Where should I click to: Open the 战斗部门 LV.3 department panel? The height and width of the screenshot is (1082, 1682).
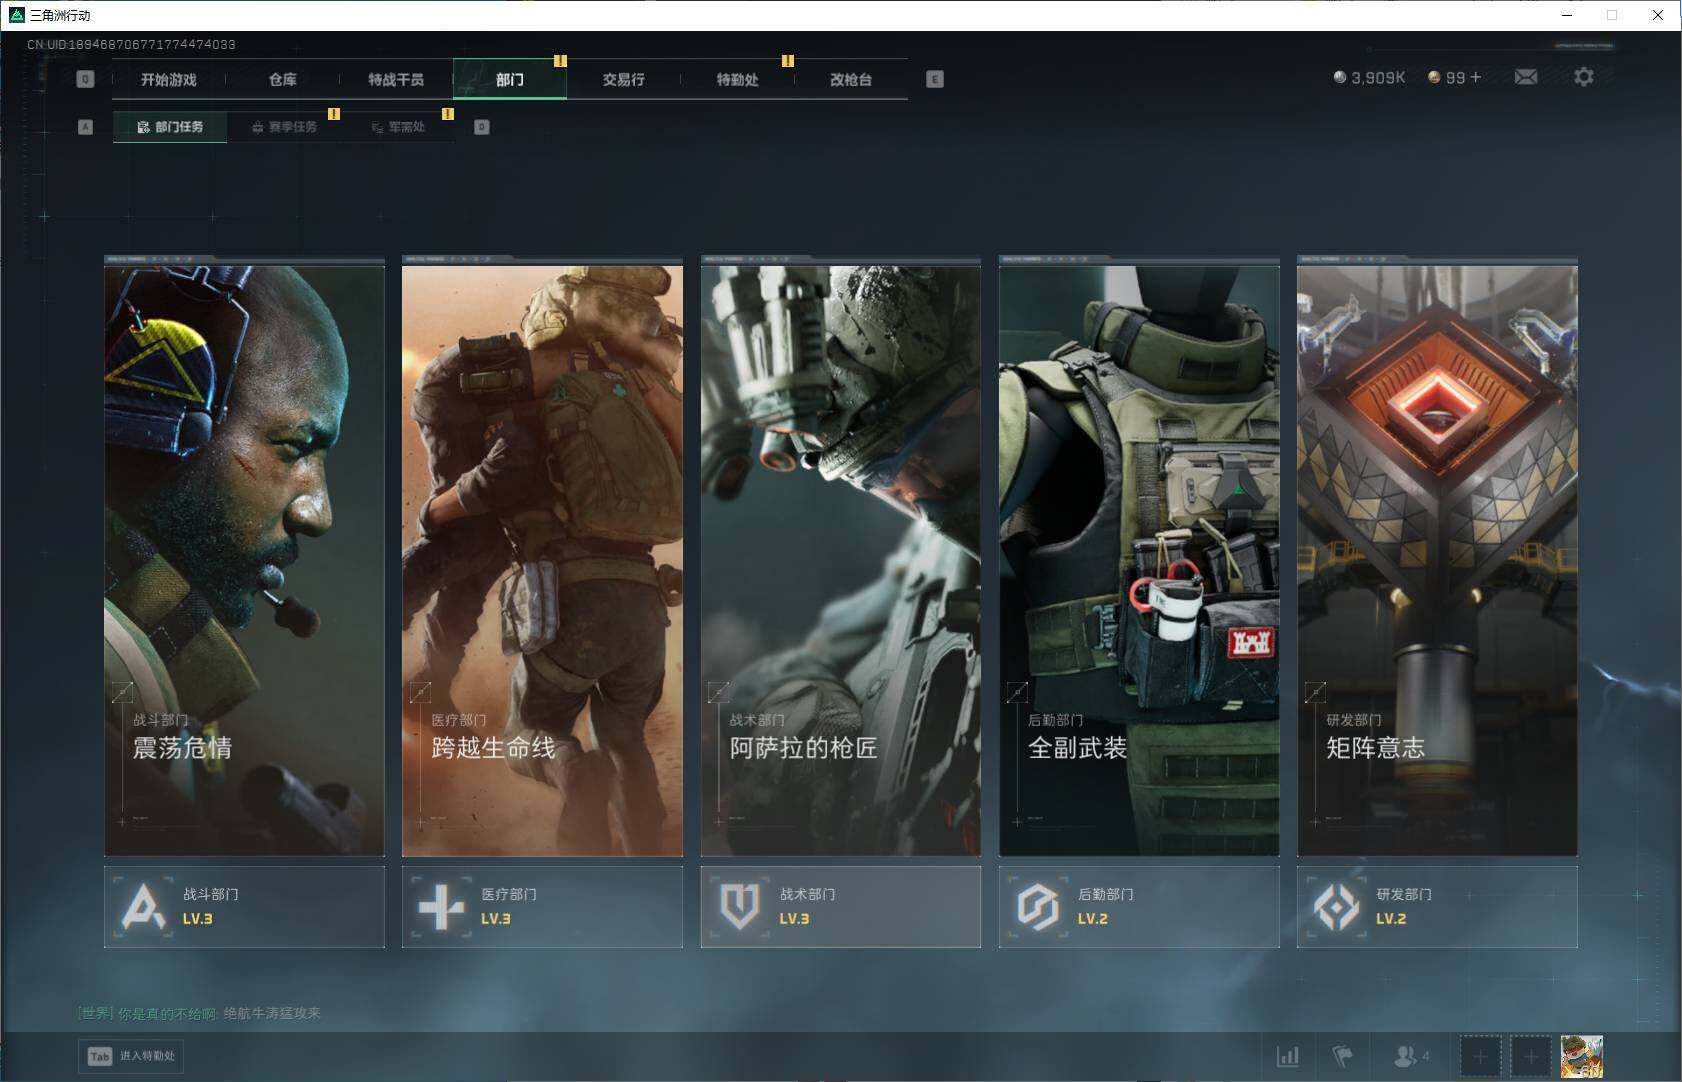click(244, 907)
